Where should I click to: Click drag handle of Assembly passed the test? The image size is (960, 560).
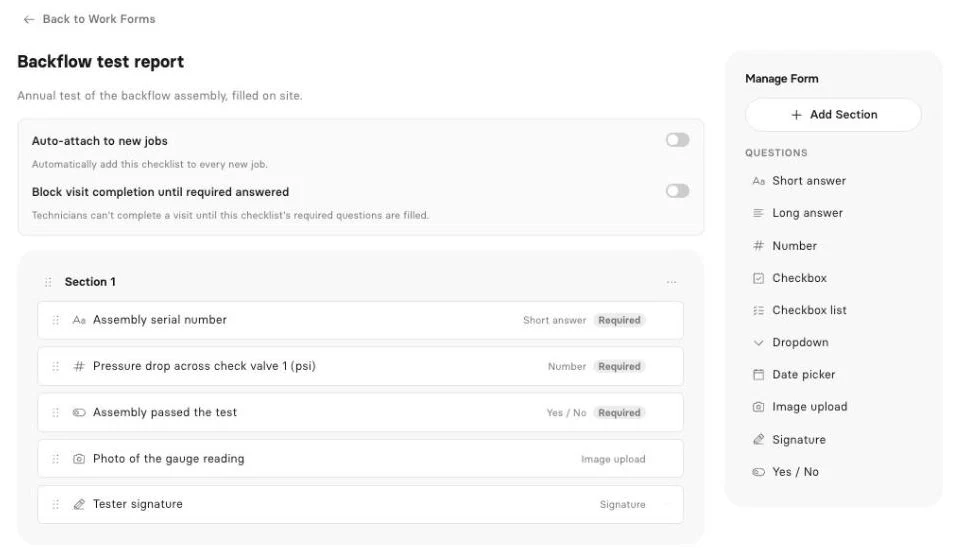tap(56, 413)
